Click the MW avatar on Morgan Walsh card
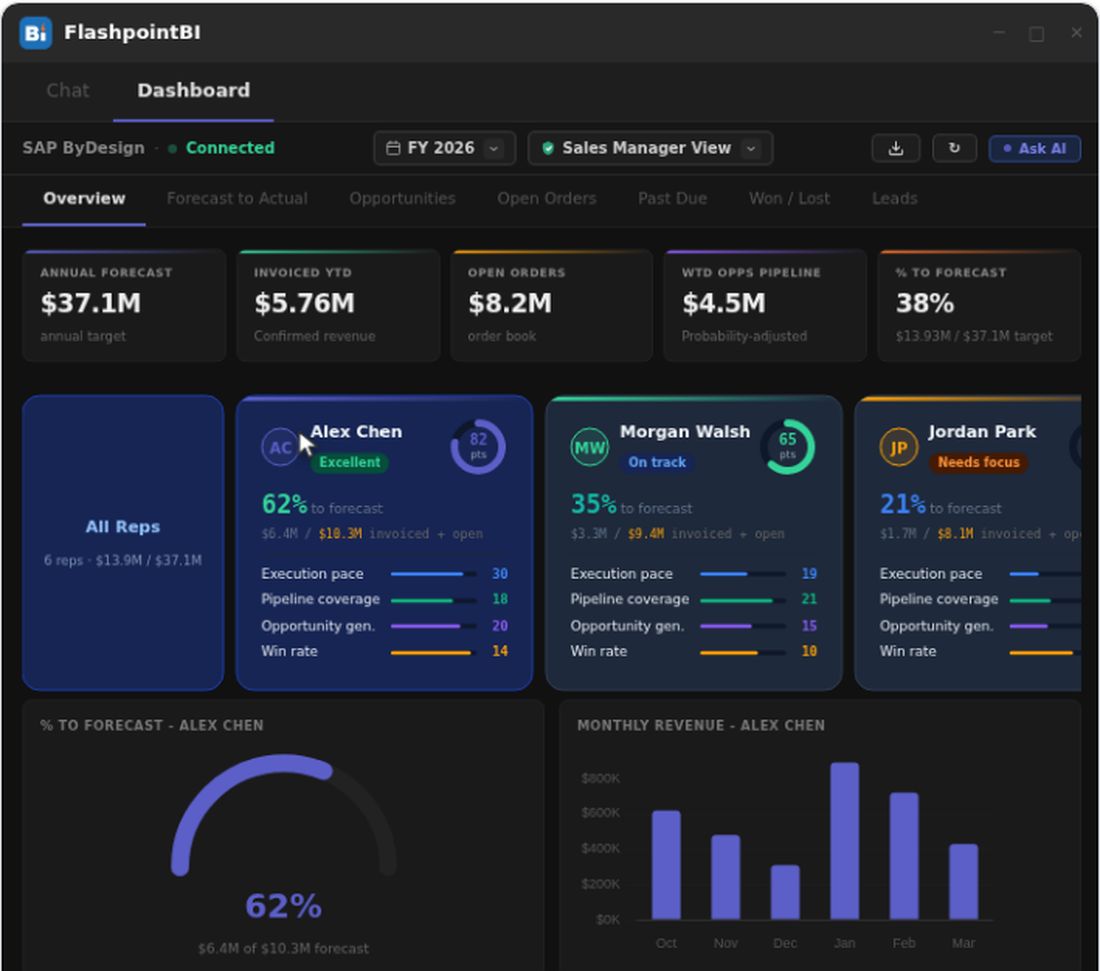The width and height of the screenshot is (1100, 971). tap(589, 447)
